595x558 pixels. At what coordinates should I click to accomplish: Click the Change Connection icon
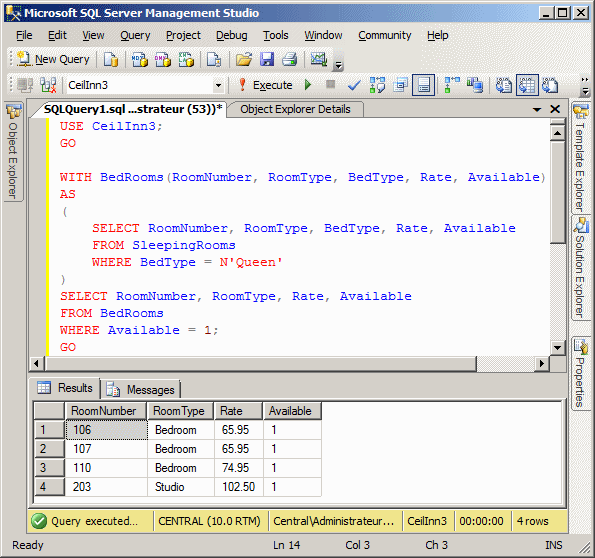49,85
